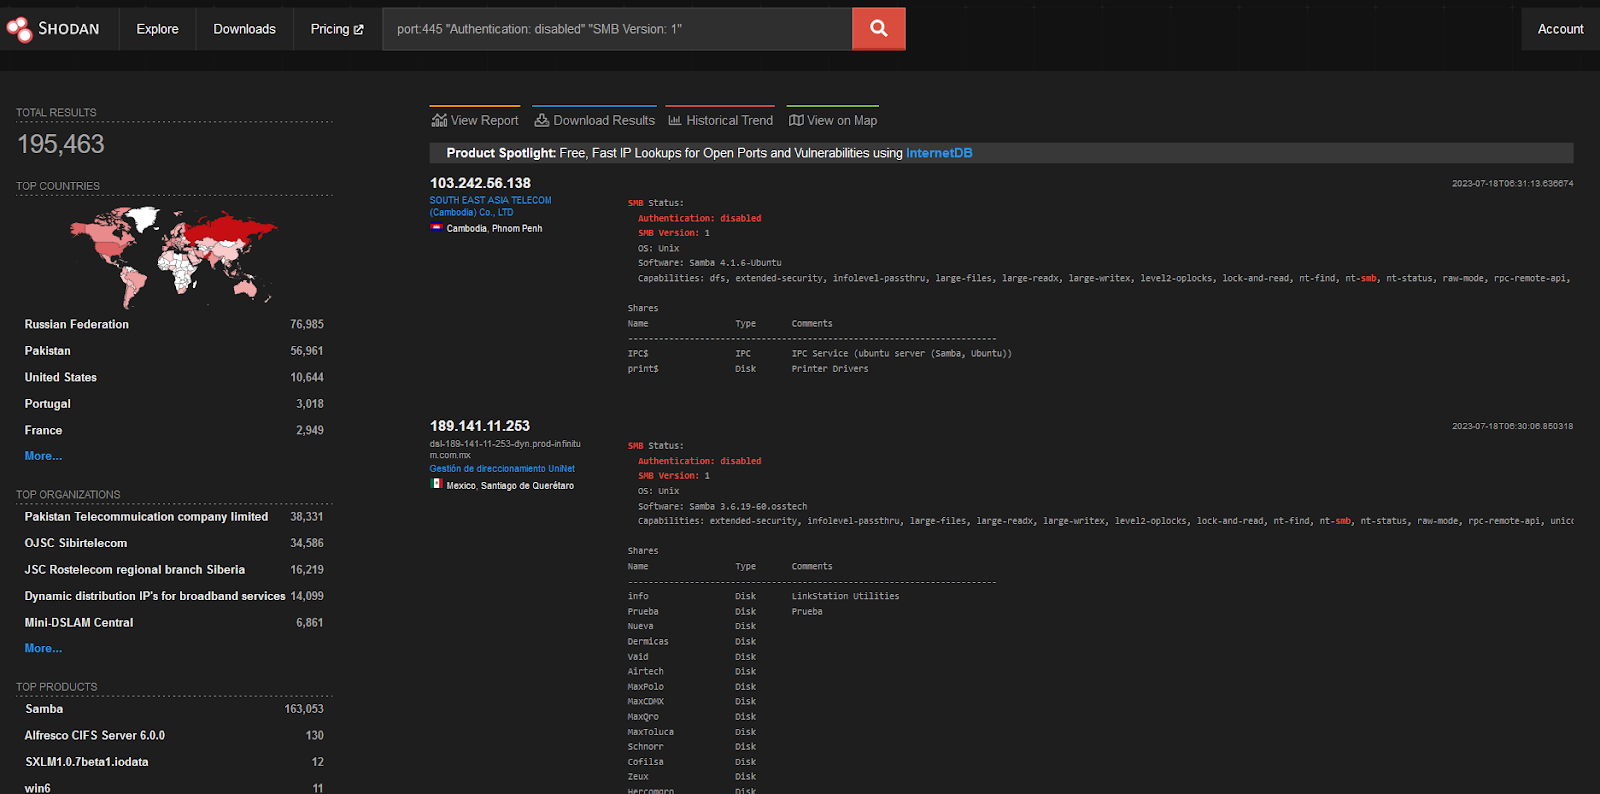Click the Mexico, Santiago de Querétaro location

tap(510, 486)
